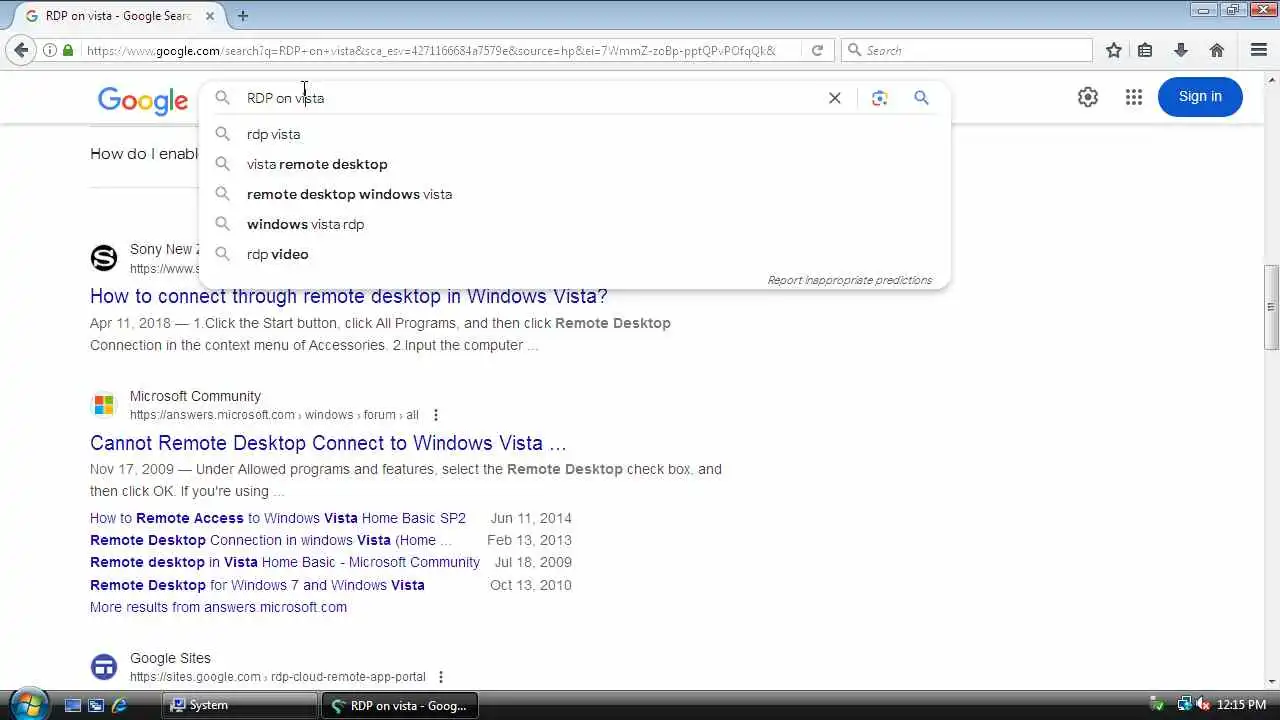Click the Google Sites favicon

(104, 667)
